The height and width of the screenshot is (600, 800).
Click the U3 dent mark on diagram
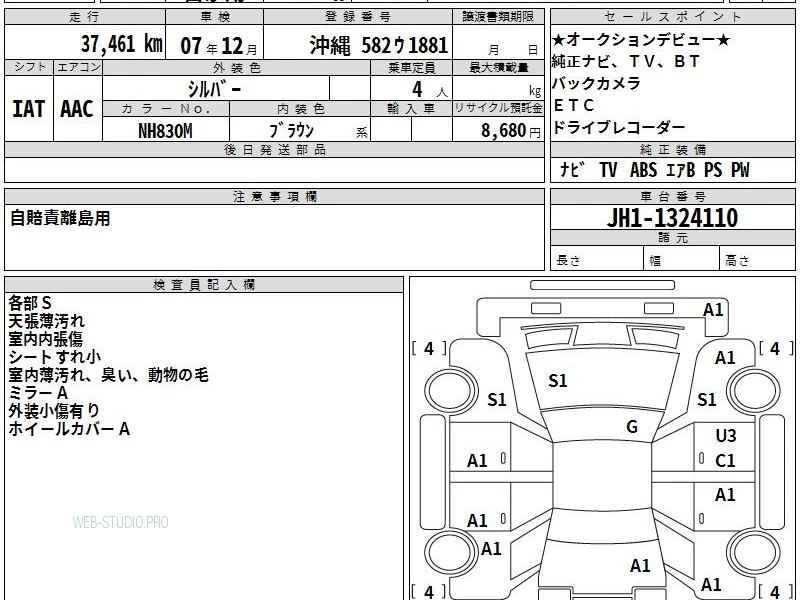[726, 436]
